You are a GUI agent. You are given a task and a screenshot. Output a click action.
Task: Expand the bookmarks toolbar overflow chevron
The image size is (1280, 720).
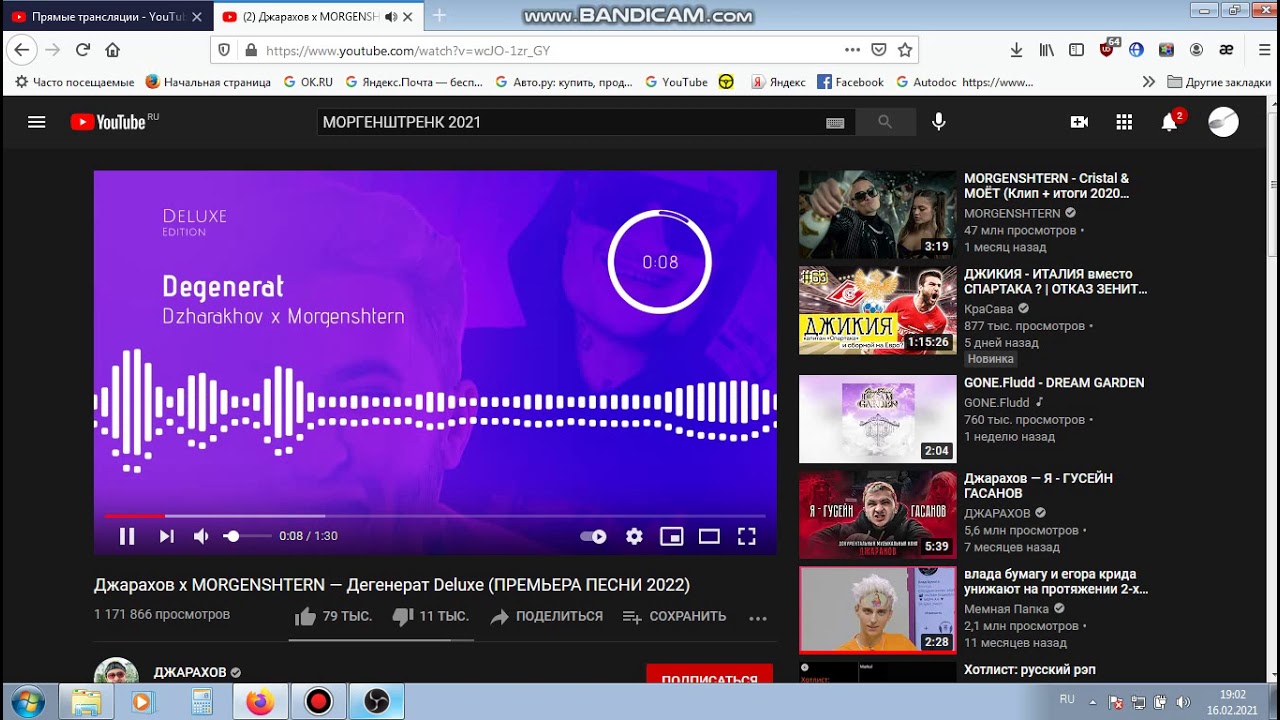tap(1148, 82)
